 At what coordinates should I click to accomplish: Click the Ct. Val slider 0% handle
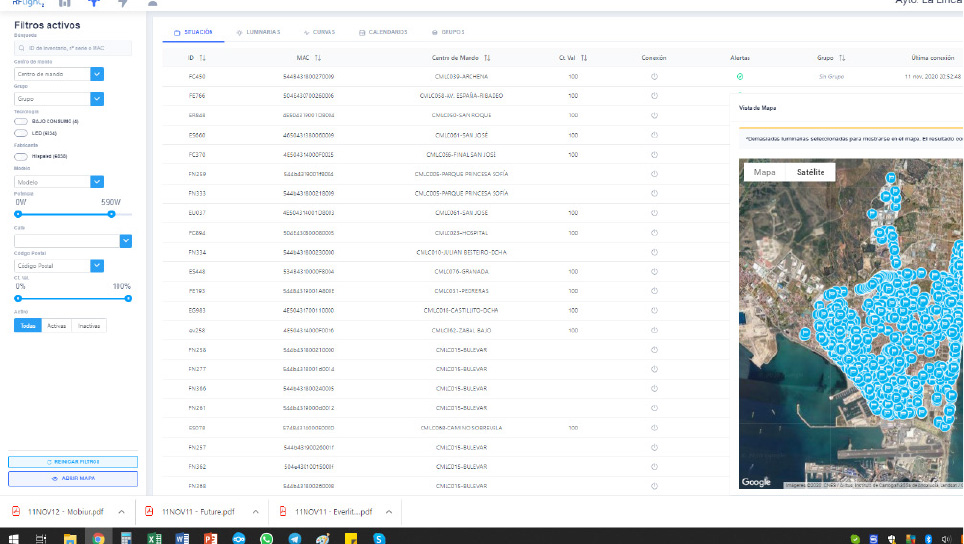[x=18, y=298]
